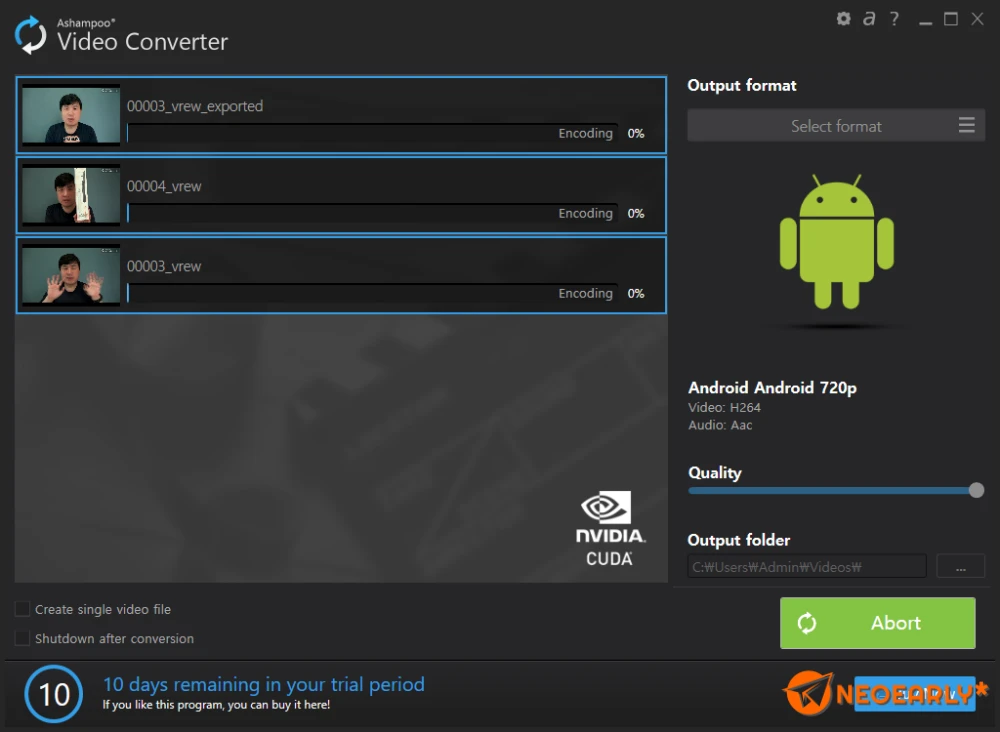This screenshot has width=1000, height=732.
Task: Click the 00003_vrew encoding progress bar
Action: coord(372,293)
